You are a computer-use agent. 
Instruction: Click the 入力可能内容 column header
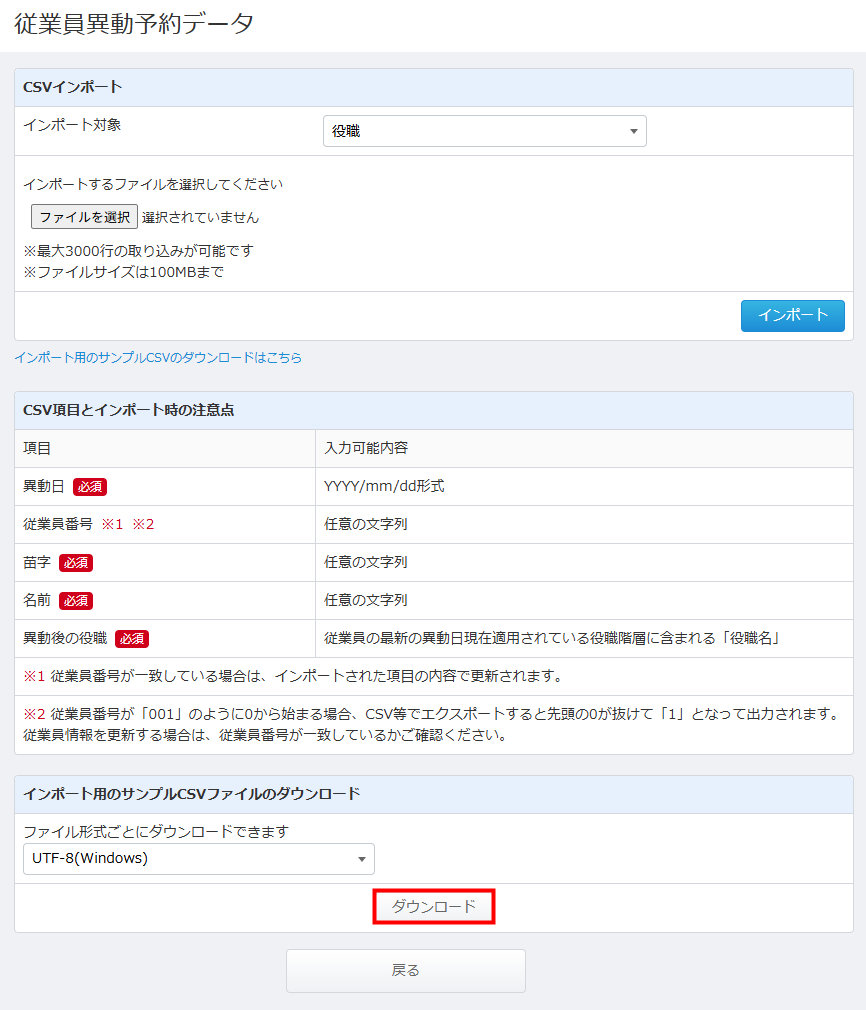point(366,449)
